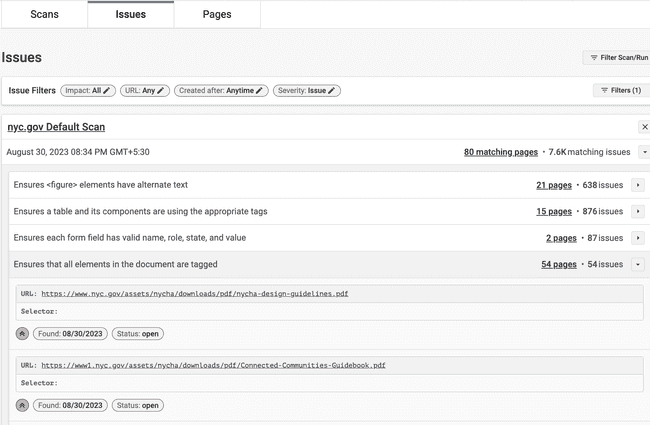
Task: Switch to the Scans tab
Action: click(44, 14)
